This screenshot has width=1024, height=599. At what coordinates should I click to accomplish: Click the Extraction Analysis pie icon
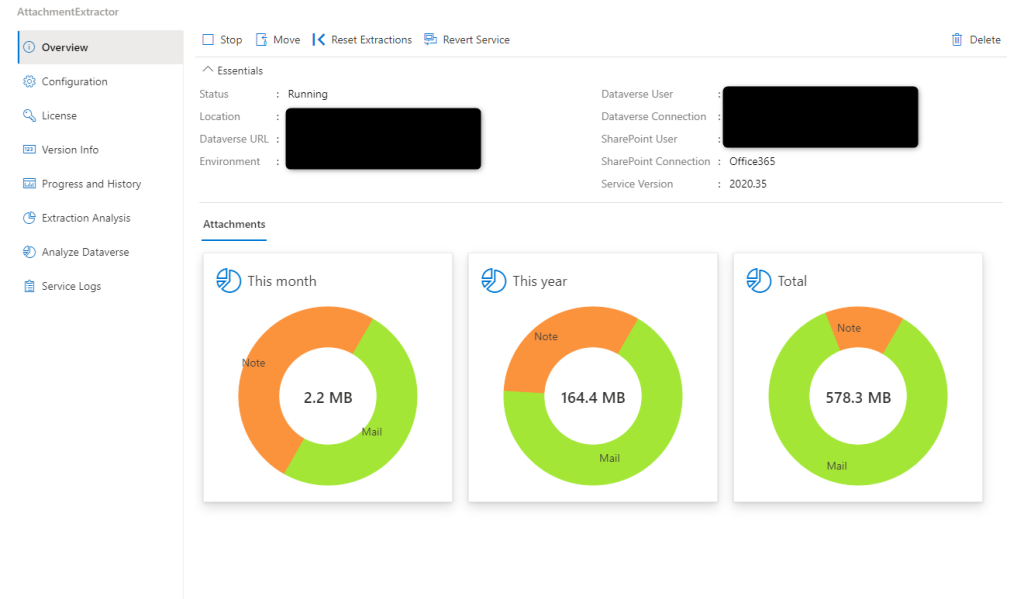pos(29,218)
